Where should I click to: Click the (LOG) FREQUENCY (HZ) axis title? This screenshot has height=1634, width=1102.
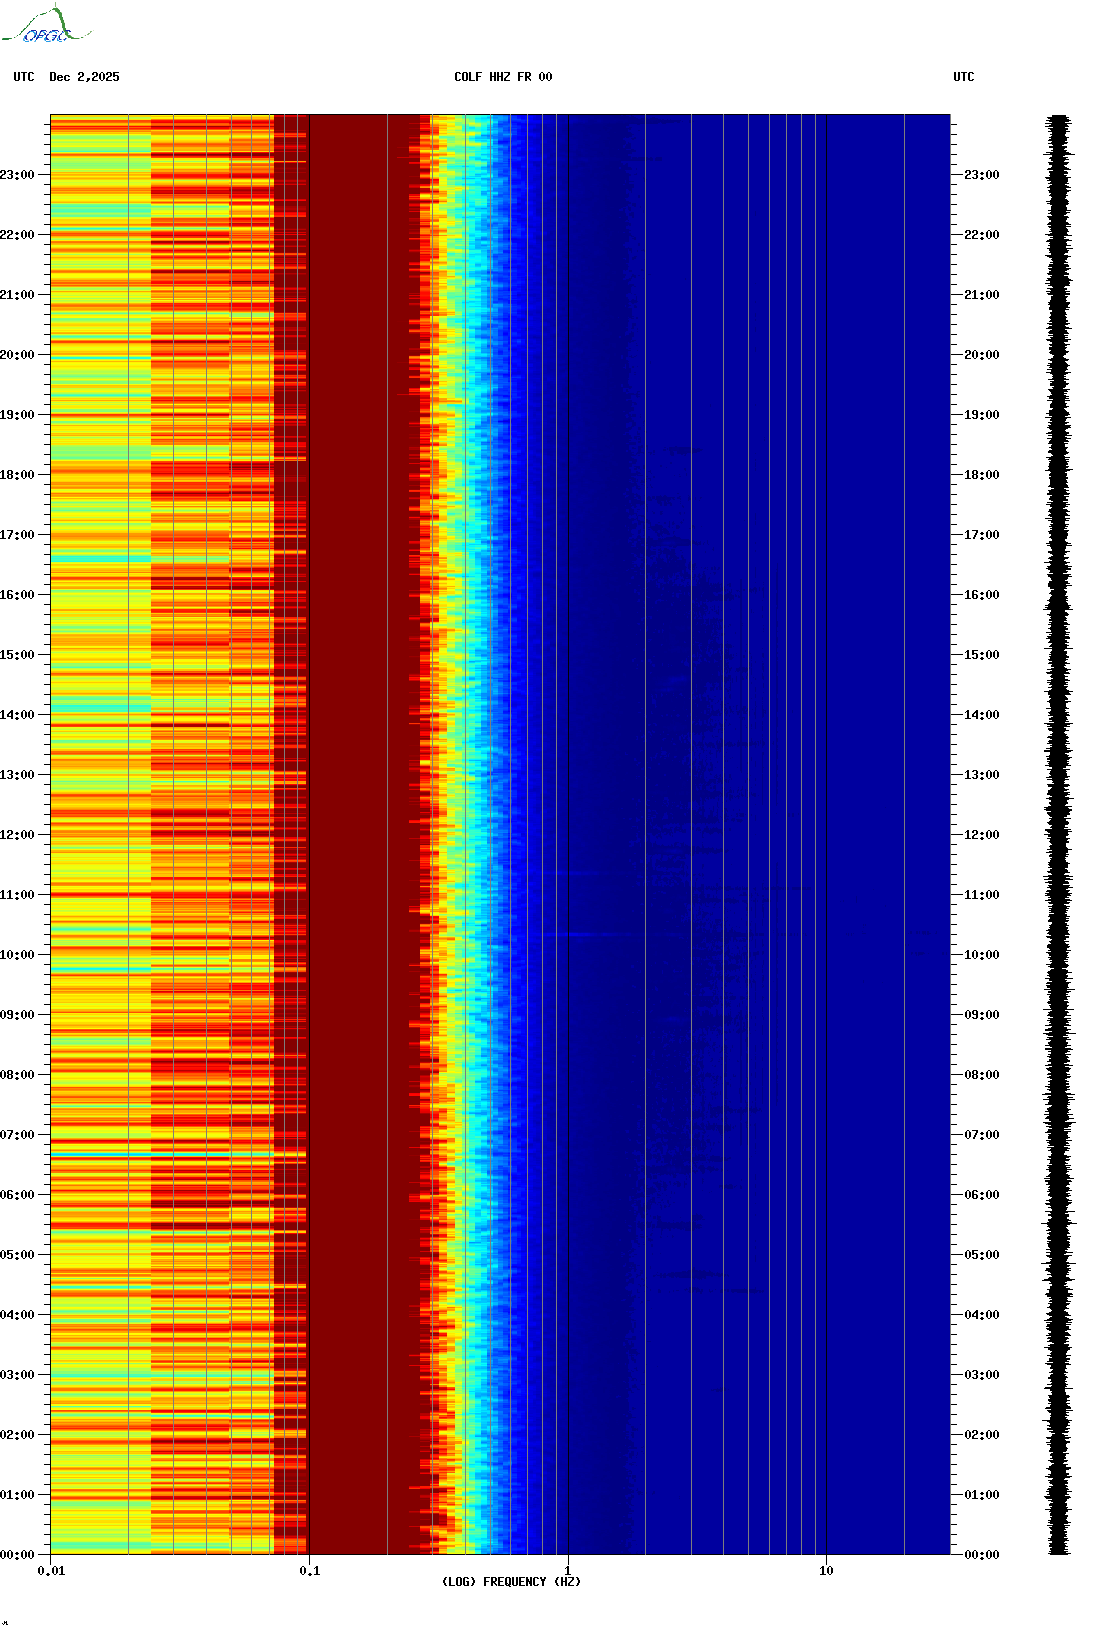[511, 1582]
